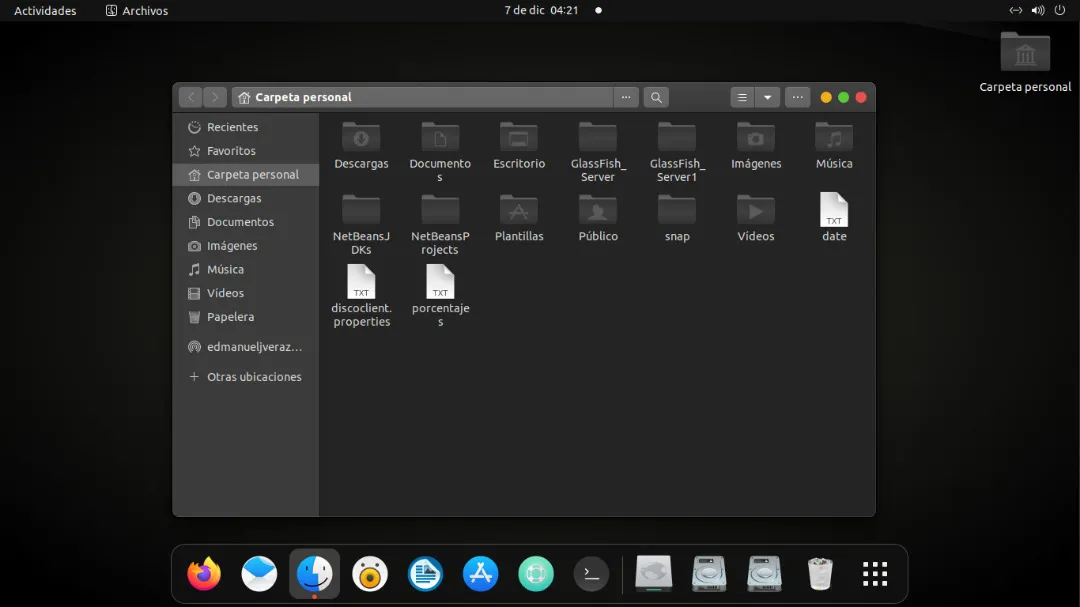Open the trash can in dock
This screenshot has width=1080, height=607.
[x=820, y=573]
